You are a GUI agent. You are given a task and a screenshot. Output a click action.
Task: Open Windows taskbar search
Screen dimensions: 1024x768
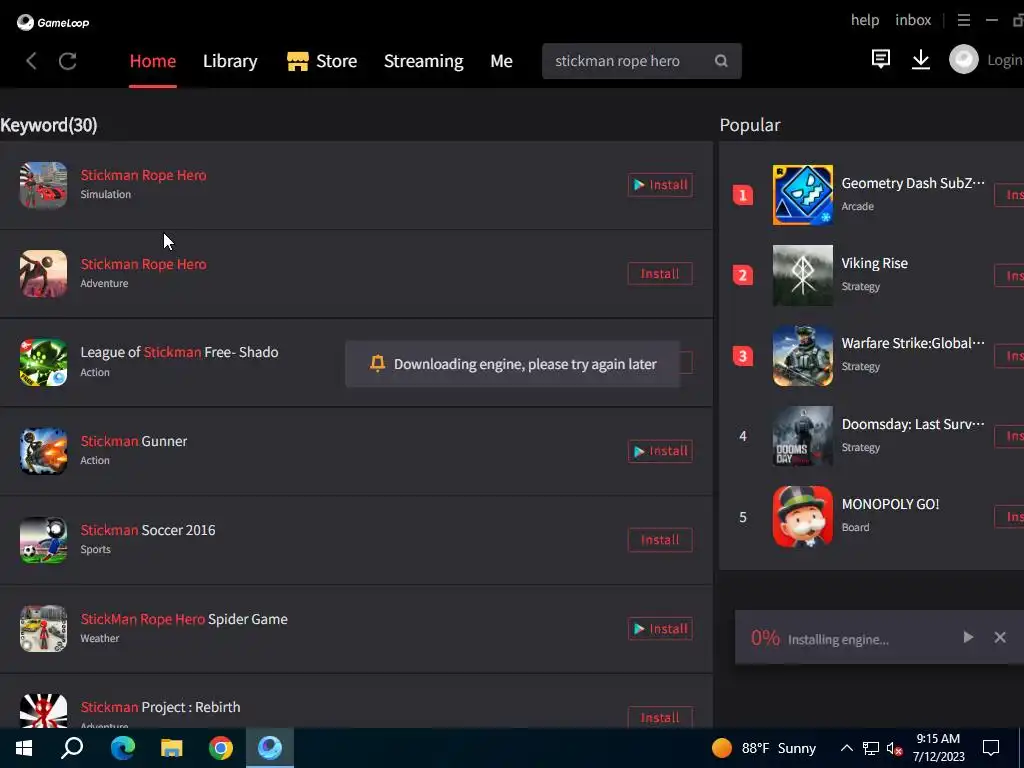[x=72, y=748]
